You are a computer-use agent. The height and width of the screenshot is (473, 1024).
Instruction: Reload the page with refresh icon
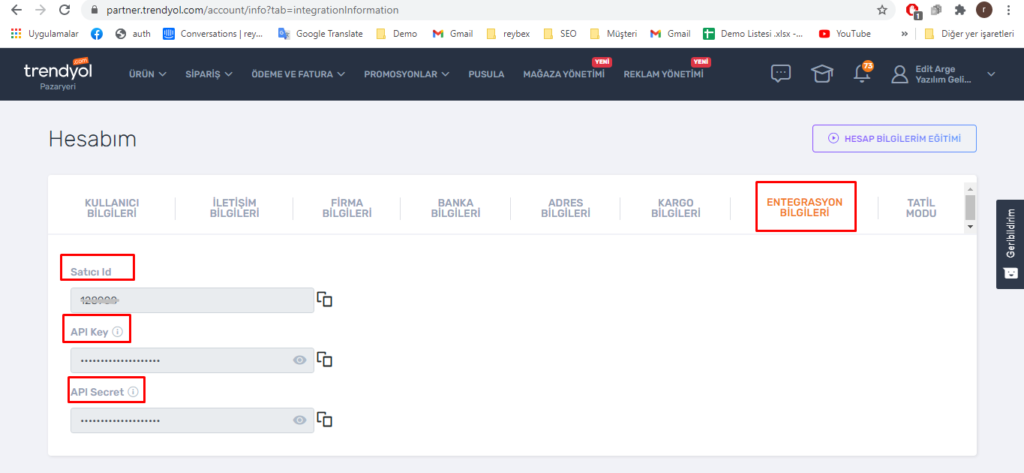(64, 10)
